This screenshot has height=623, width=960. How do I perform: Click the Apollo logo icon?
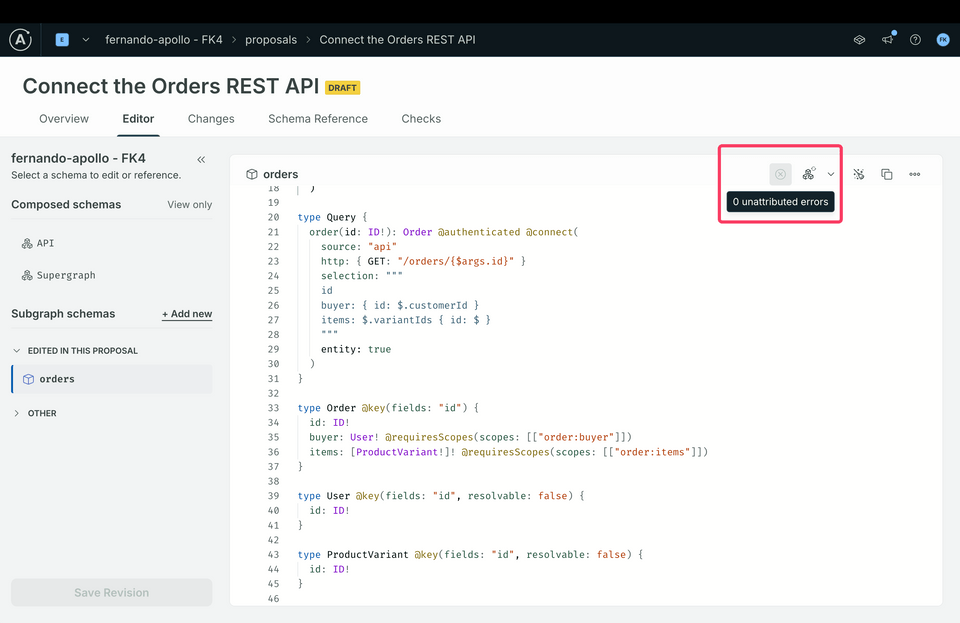pyautogui.click(x=20, y=40)
